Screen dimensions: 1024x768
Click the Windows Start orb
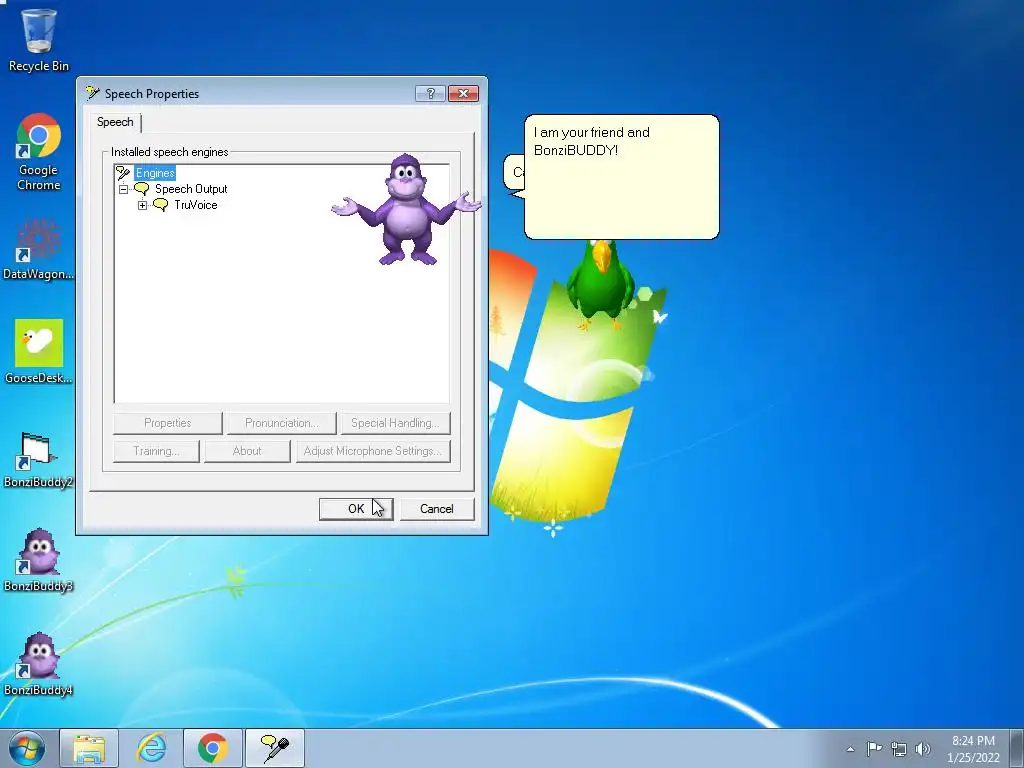[27, 748]
